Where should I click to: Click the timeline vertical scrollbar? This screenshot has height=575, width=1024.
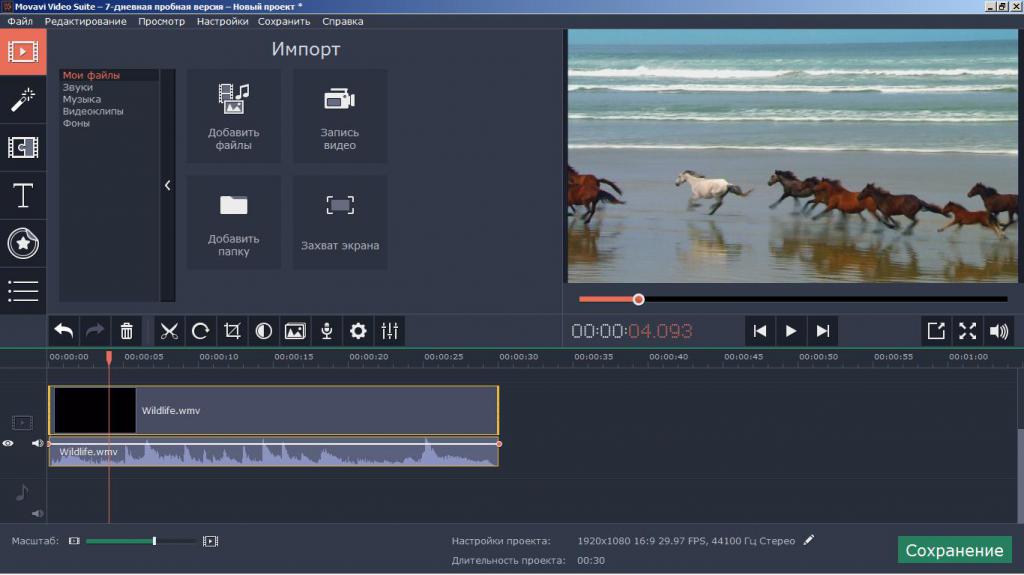pos(1020,476)
